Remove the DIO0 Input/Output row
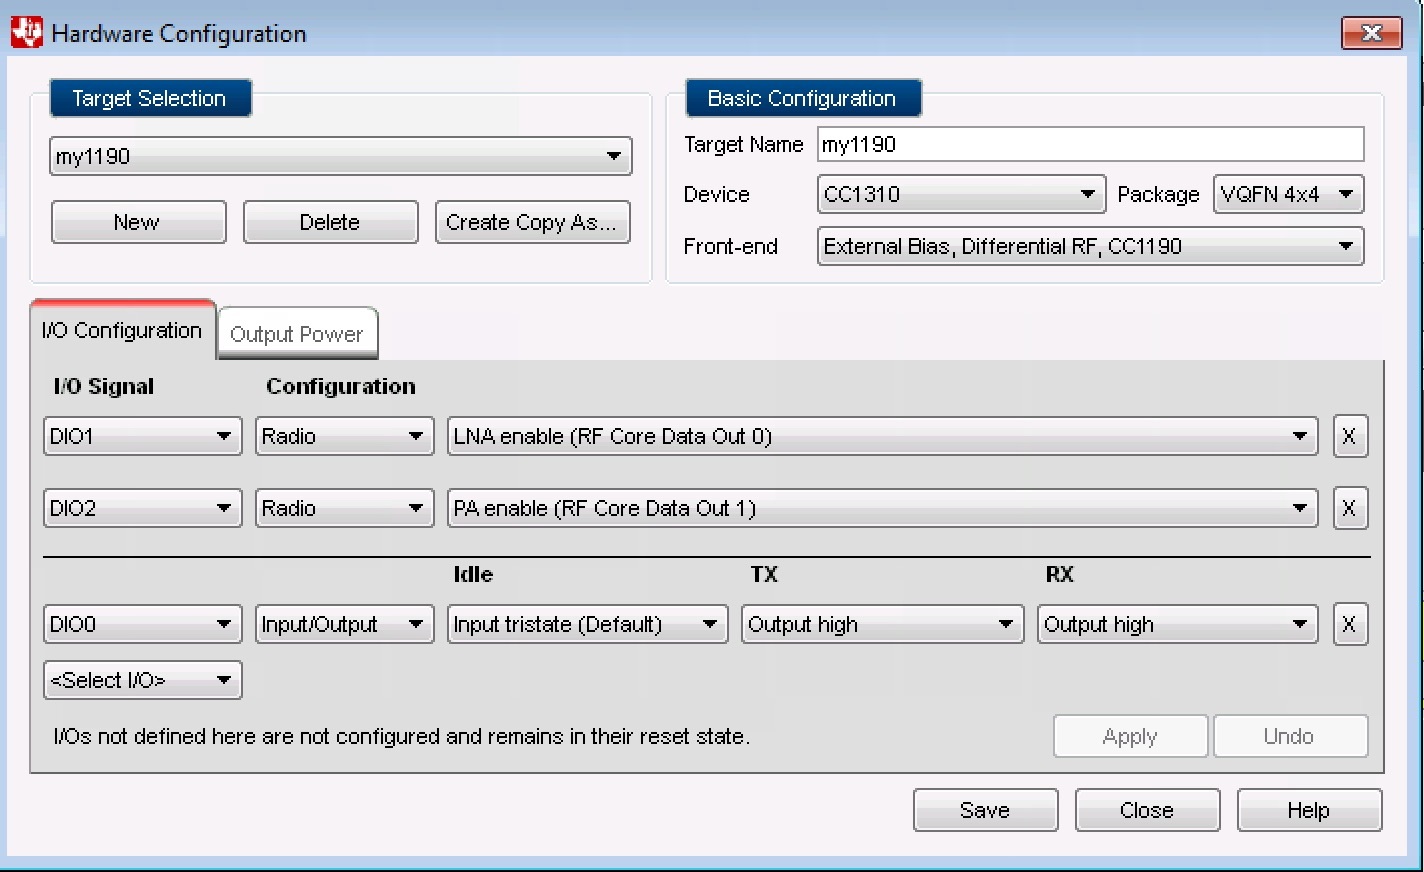Viewport: 1424px width, 872px height. (x=1350, y=624)
